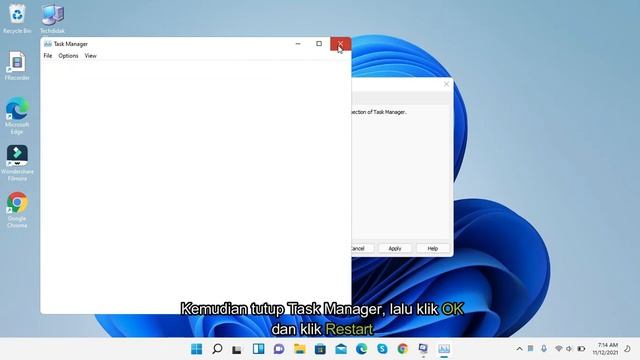This screenshot has width=640, height=360.
Task: Click the partly hidden Cancel button in dialog
Action: (x=362, y=248)
